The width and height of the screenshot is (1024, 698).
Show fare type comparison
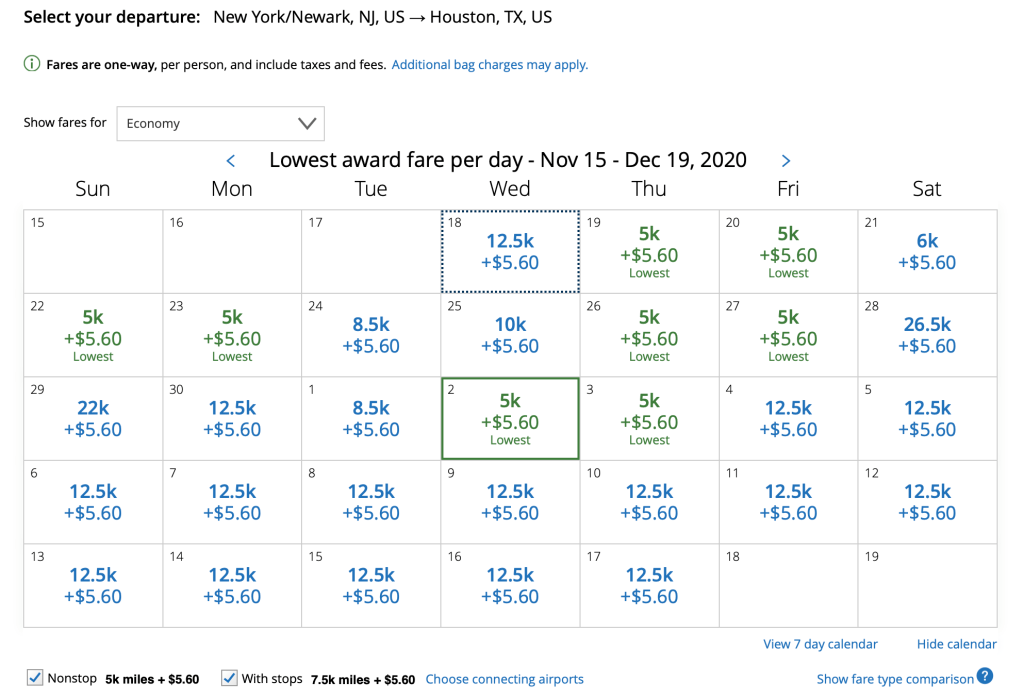click(x=895, y=679)
